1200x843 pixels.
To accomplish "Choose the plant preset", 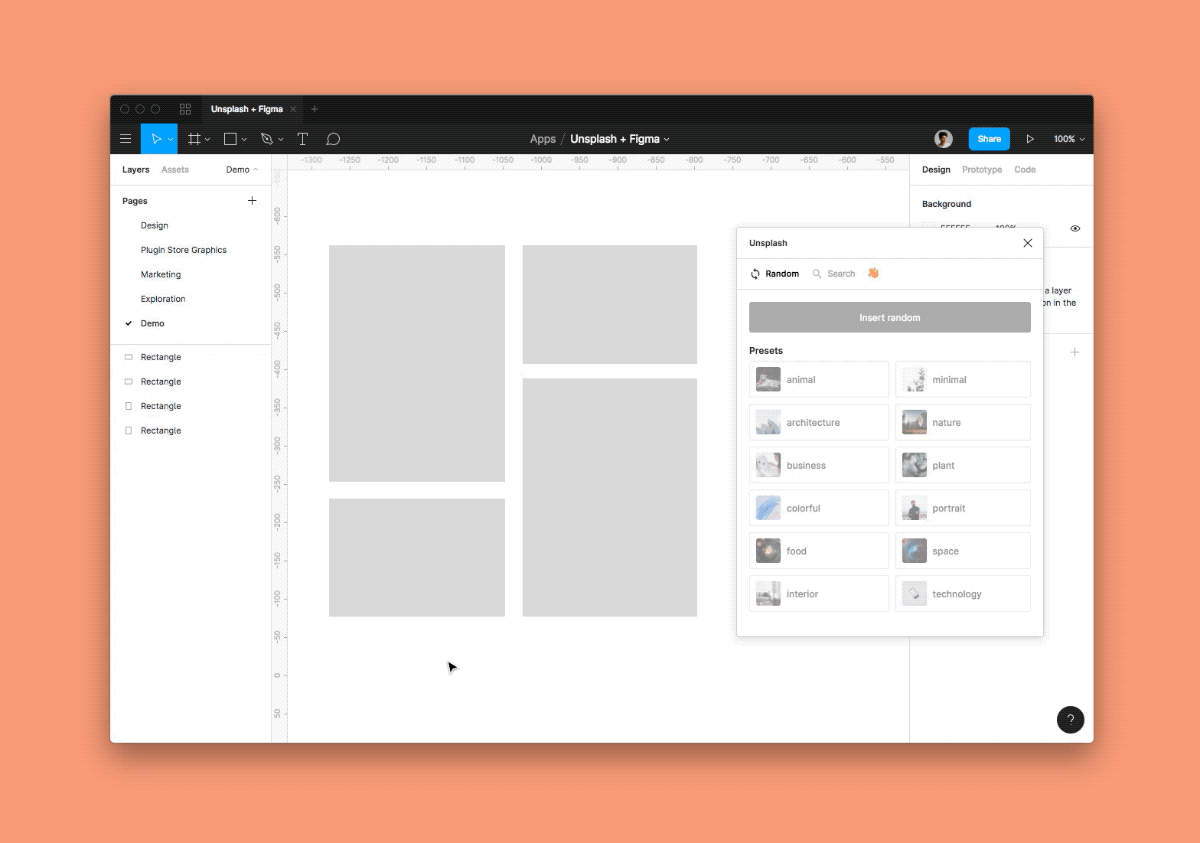I will click(963, 465).
